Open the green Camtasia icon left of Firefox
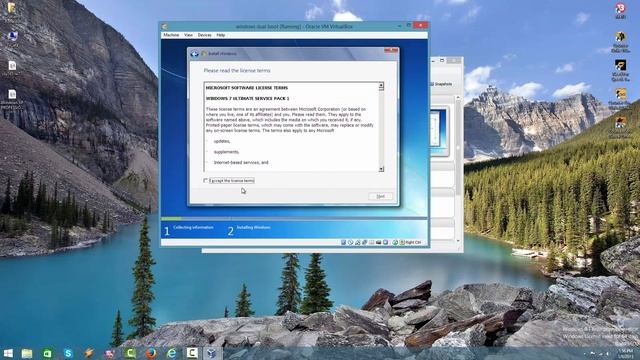 pos(130,353)
